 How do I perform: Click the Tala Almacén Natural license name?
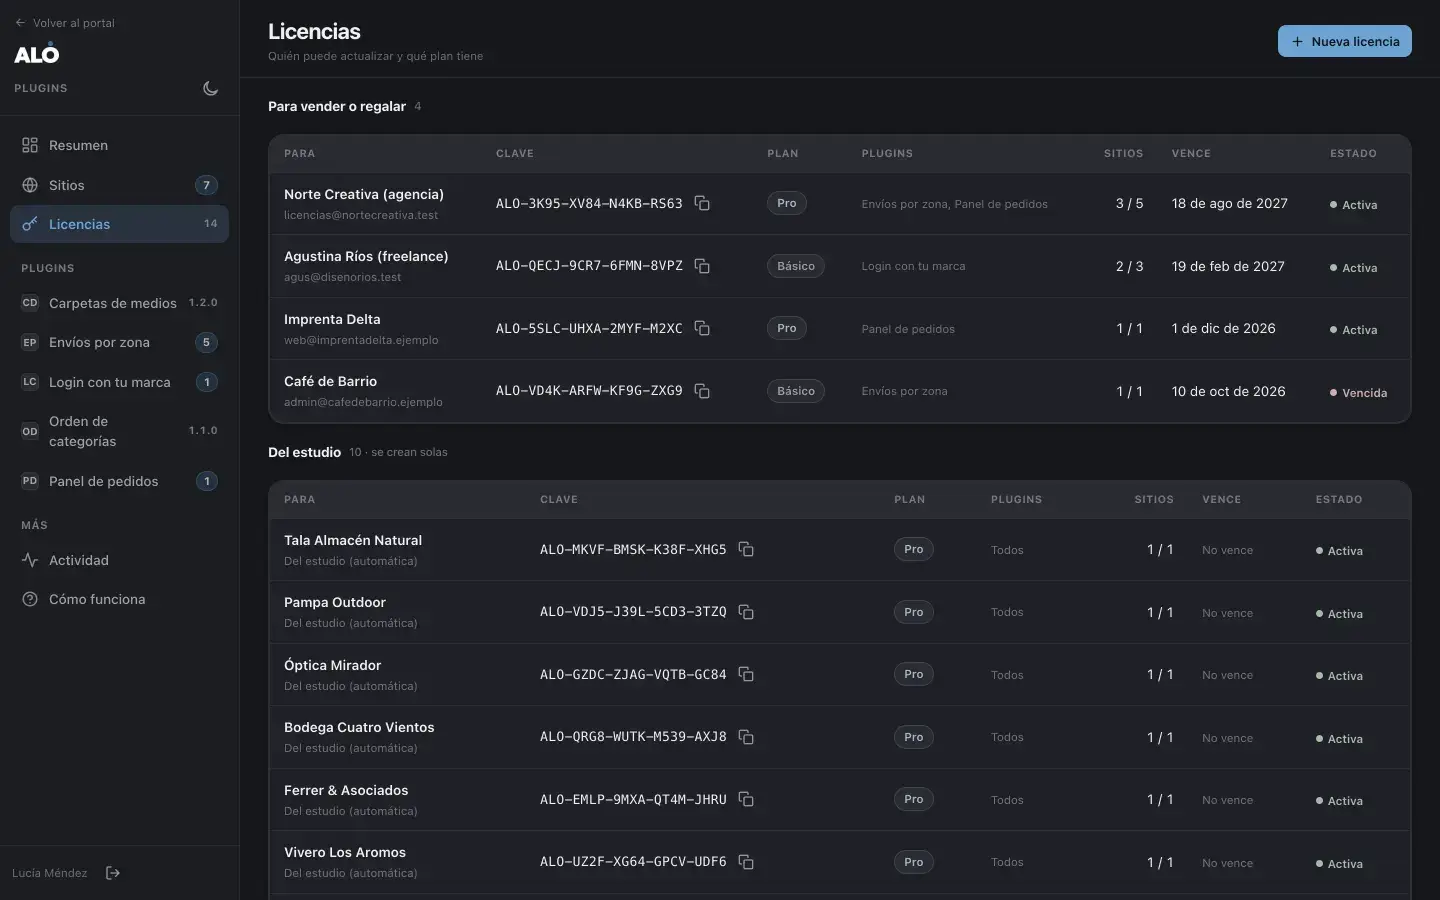[x=353, y=540]
